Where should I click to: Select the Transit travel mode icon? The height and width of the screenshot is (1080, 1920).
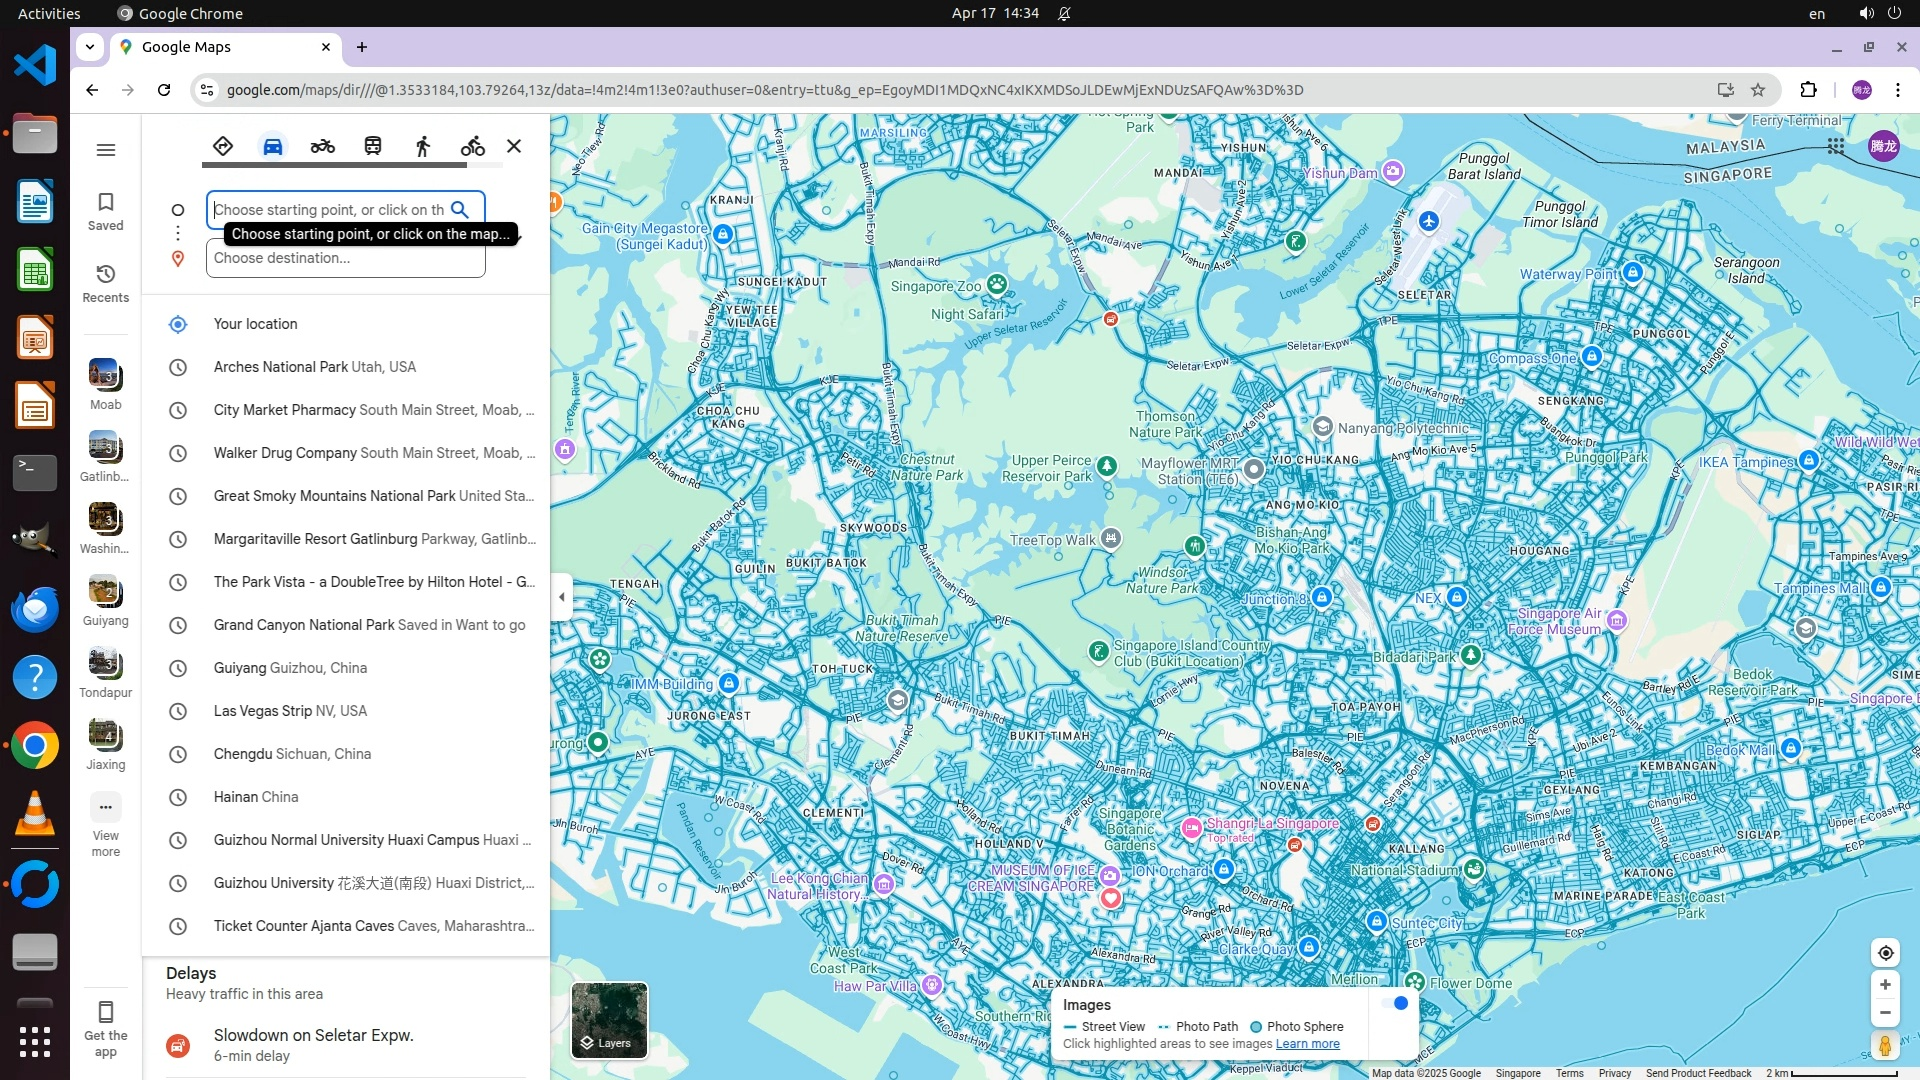tap(373, 146)
